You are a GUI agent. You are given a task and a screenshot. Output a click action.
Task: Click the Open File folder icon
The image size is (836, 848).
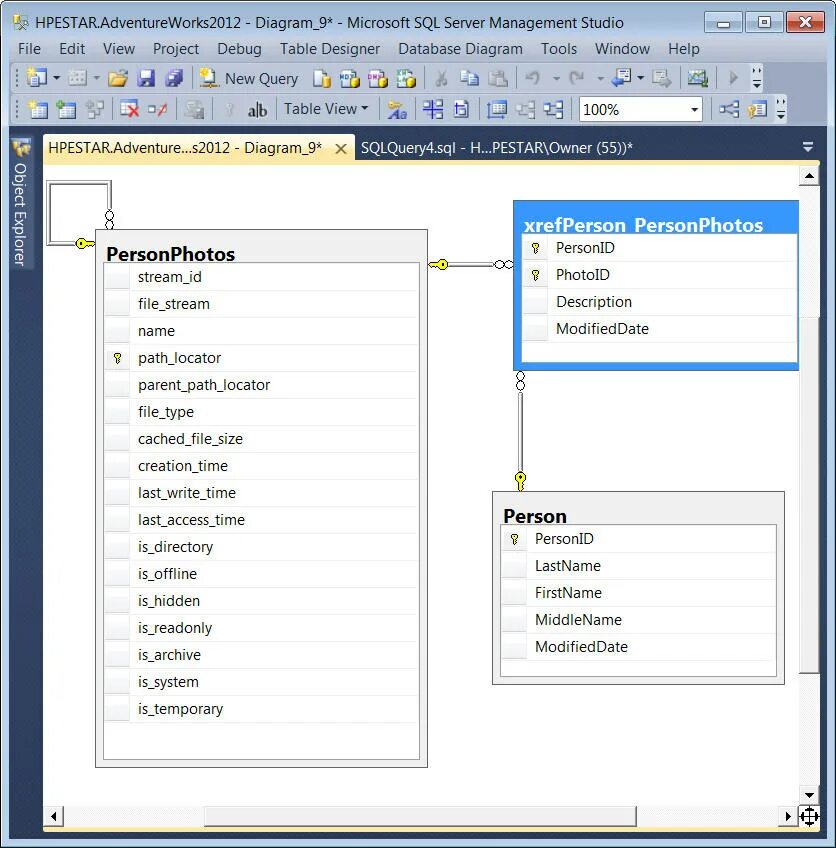click(x=117, y=78)
